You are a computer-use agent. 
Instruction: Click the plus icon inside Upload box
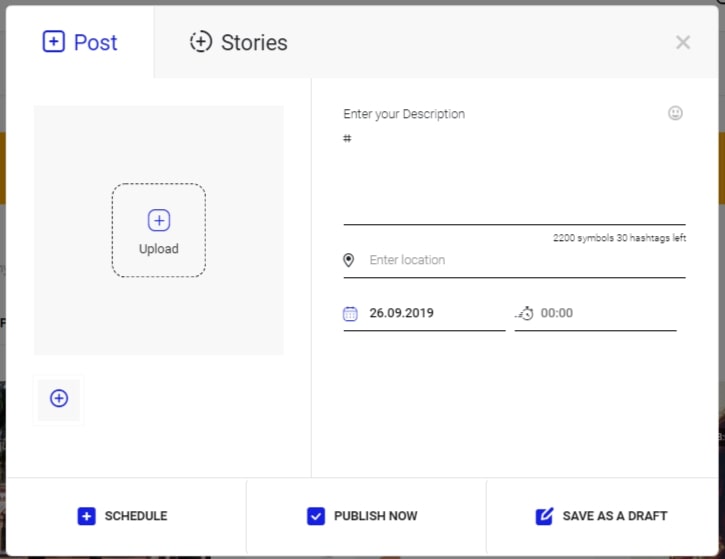pyautogui.click(x=159, y=220)
